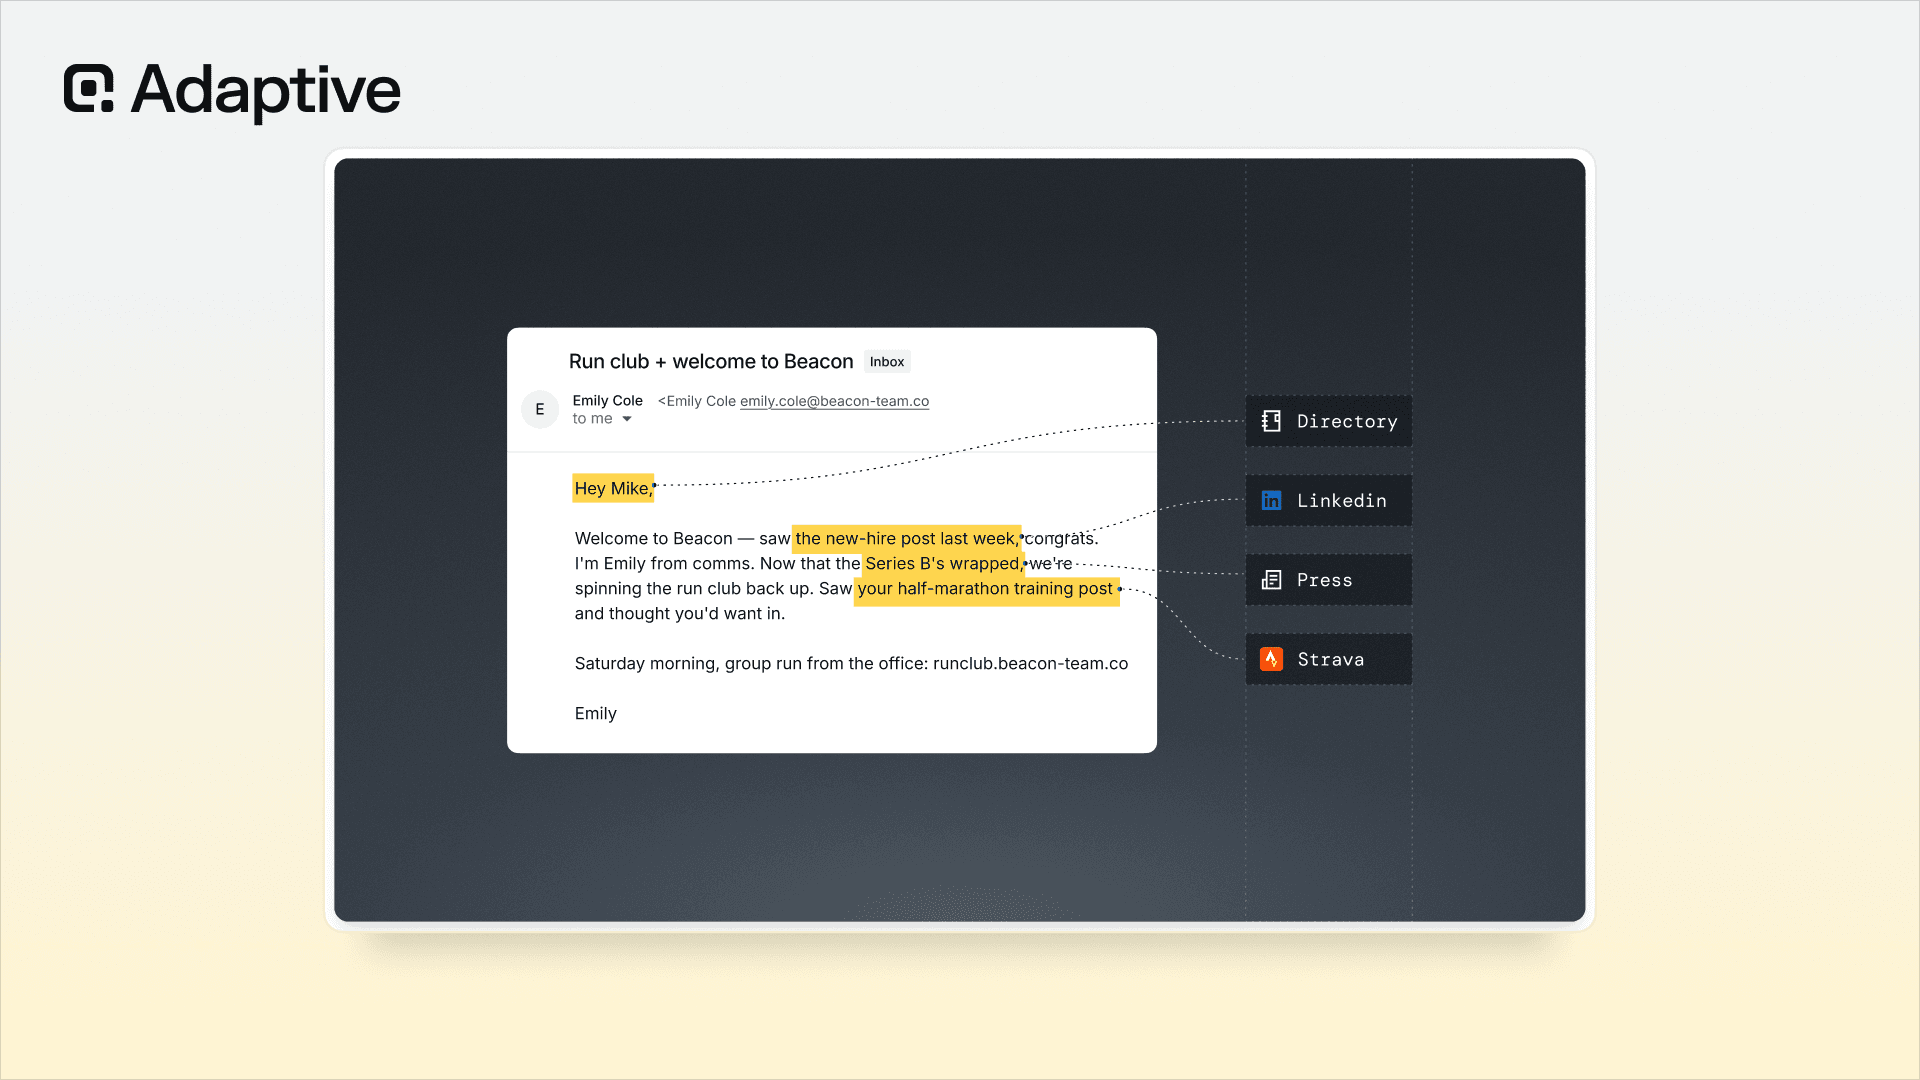This screenshot has height=1080, width=1920.
Task: Click the sender name "Emily Cole"
Action: click(608, 400)
